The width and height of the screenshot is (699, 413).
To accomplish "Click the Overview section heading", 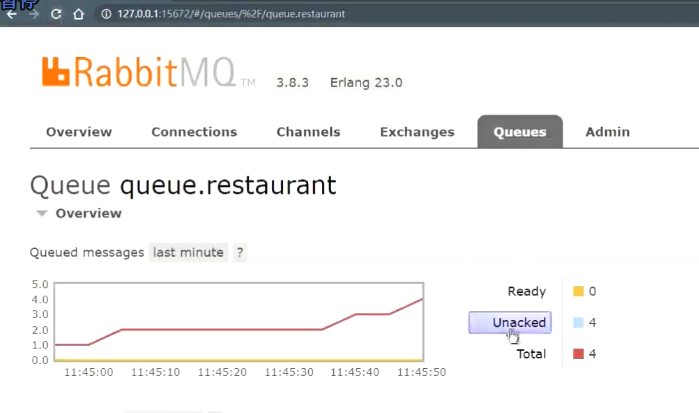I will pyautogui.click(x=88, y=214).
